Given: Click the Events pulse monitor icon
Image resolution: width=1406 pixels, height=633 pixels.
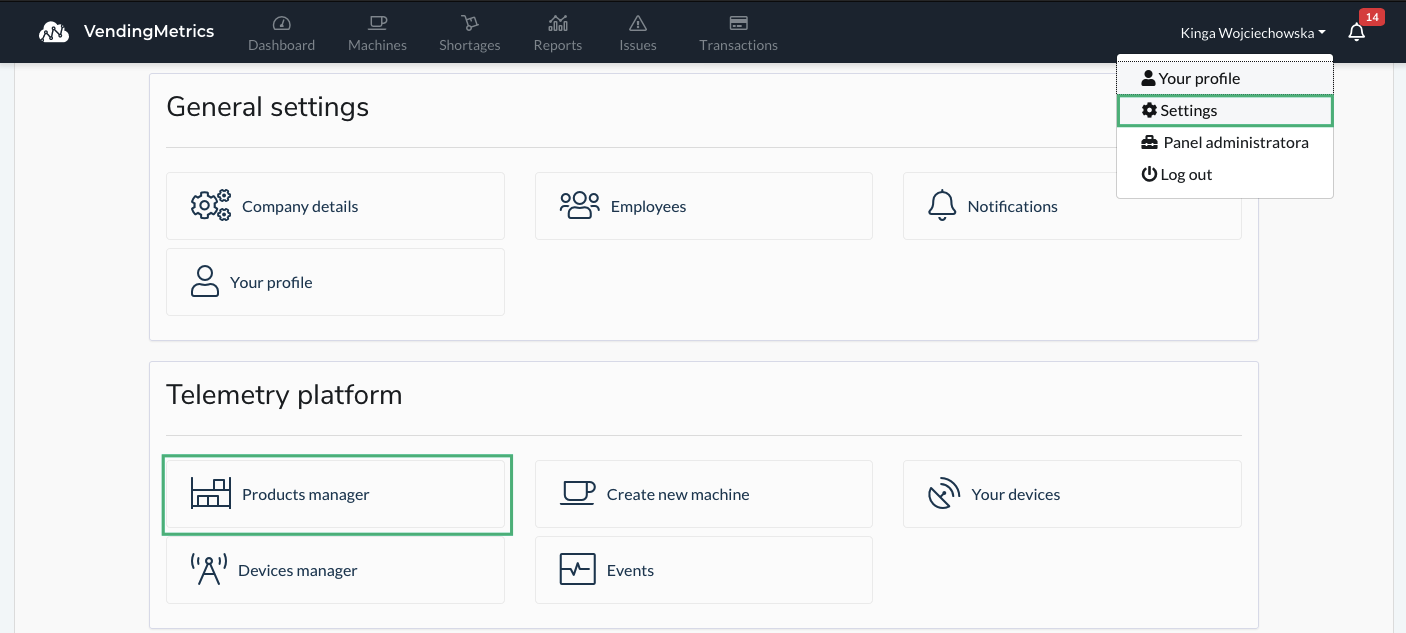Looking at the screenshot, I should point(577,569).
